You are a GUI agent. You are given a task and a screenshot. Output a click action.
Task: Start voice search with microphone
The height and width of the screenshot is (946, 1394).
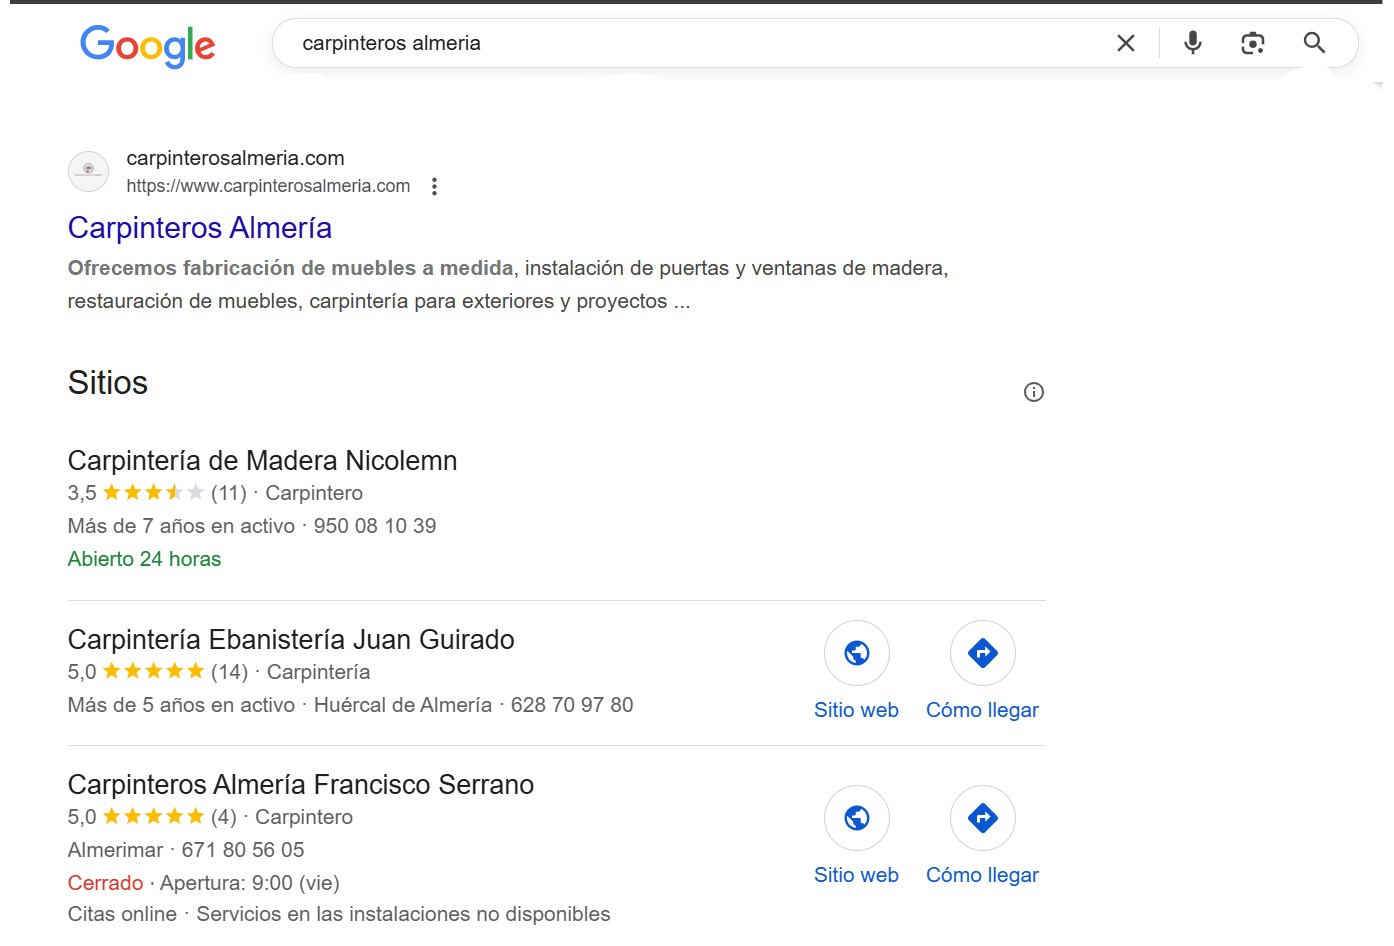[1193, 43]
